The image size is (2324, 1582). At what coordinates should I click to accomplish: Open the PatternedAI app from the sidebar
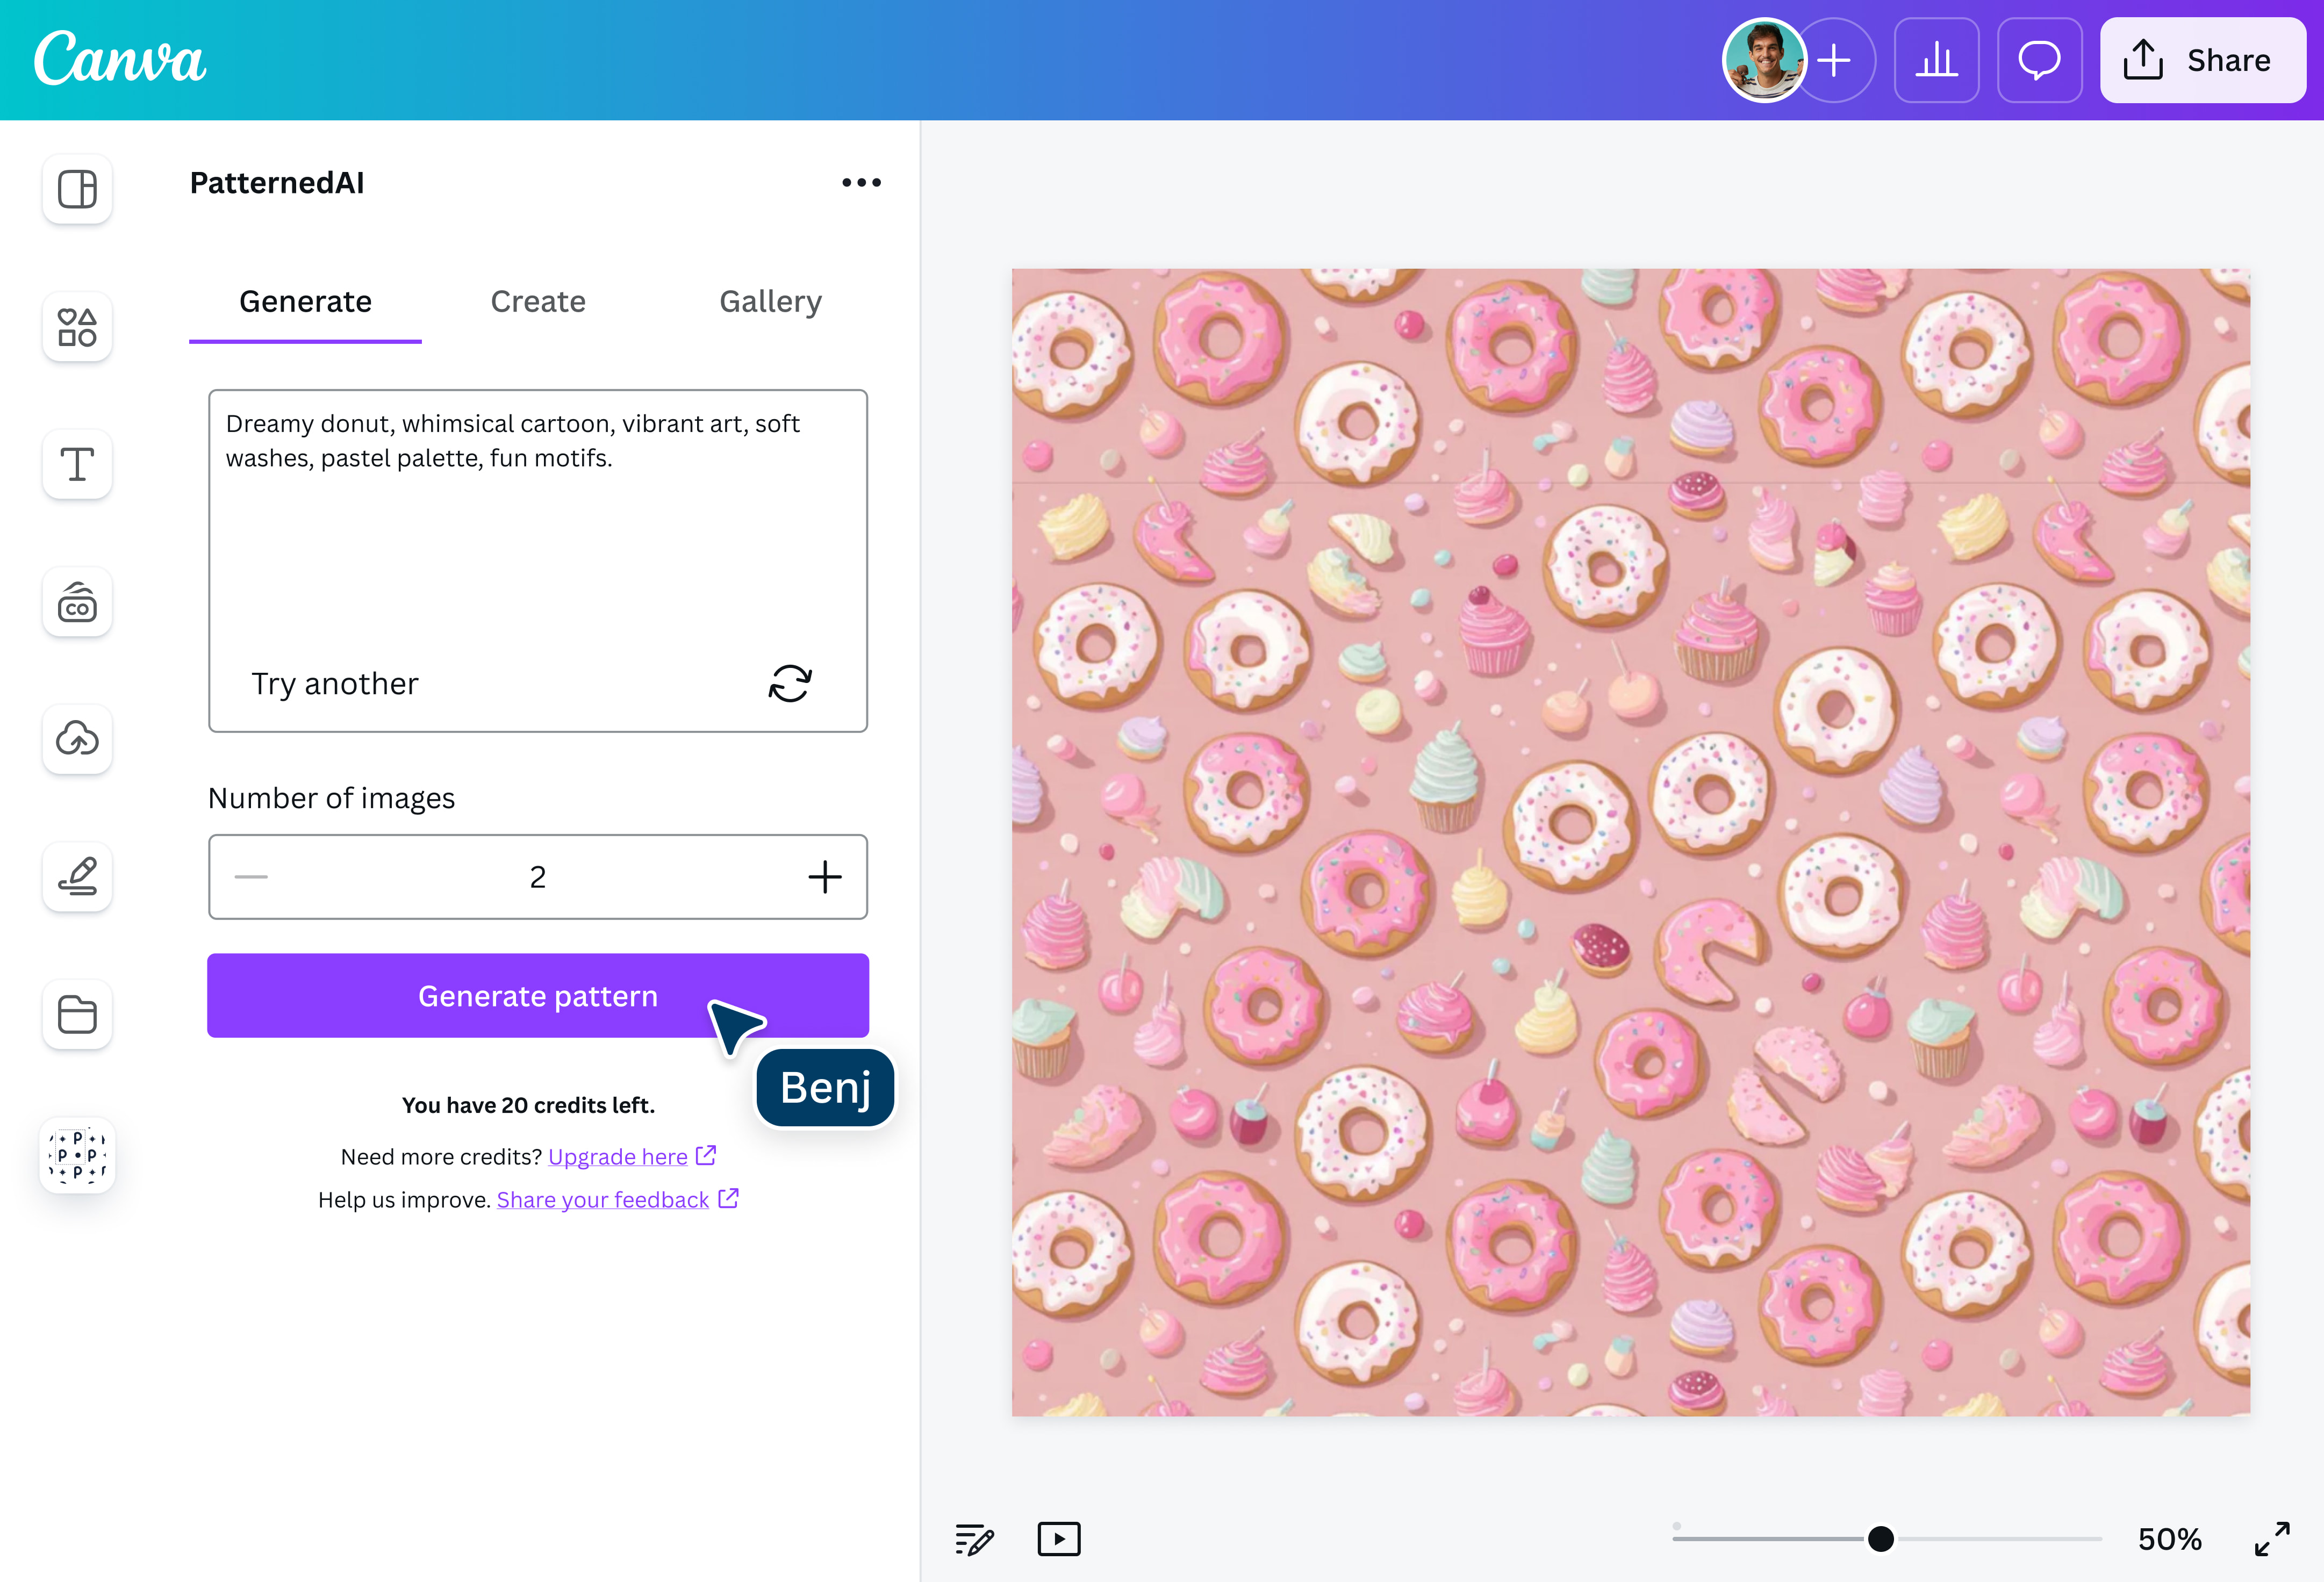pos(77,1155)
